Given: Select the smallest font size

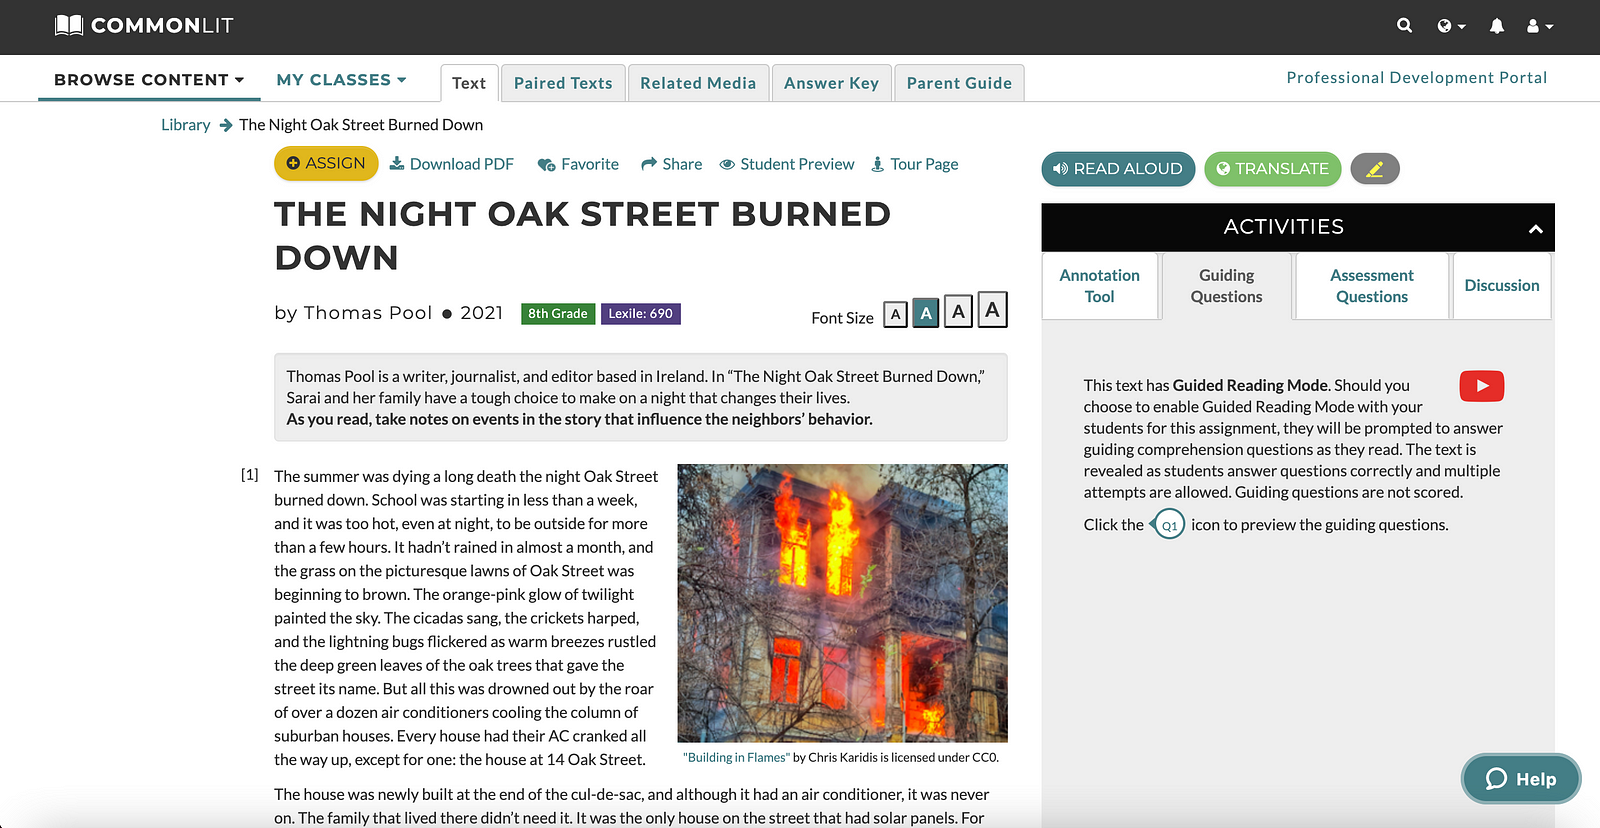Looking at the screenshot, I should 895,315.
